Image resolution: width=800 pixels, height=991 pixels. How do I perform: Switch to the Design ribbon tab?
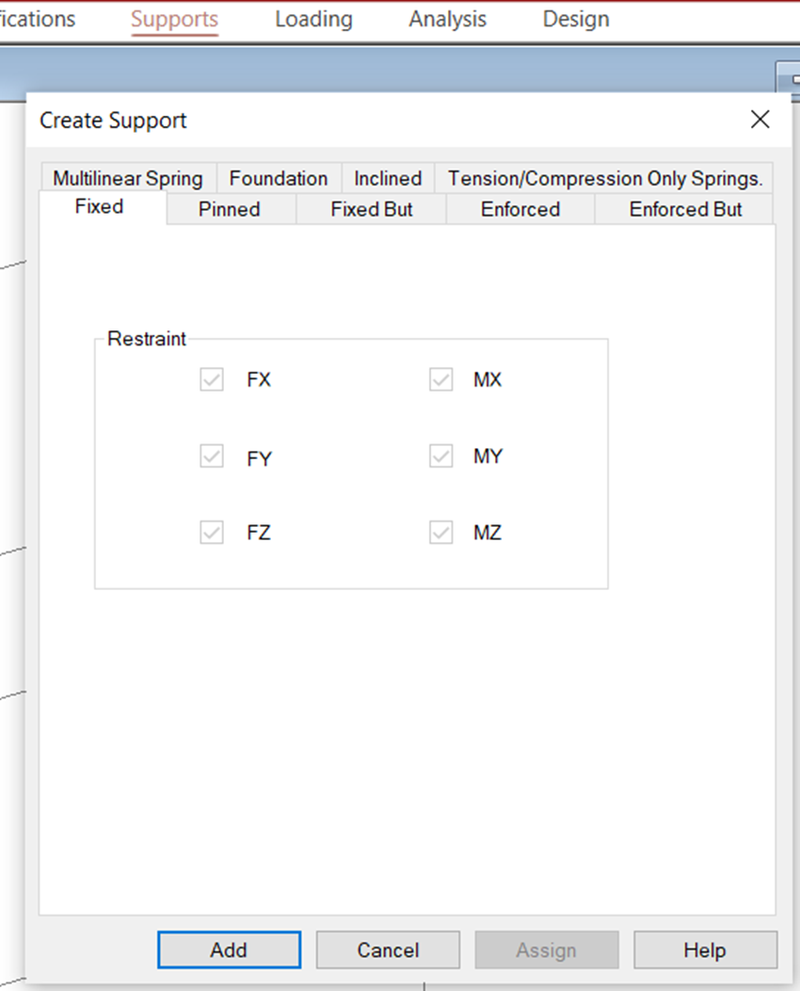click(x=576, y=20)
